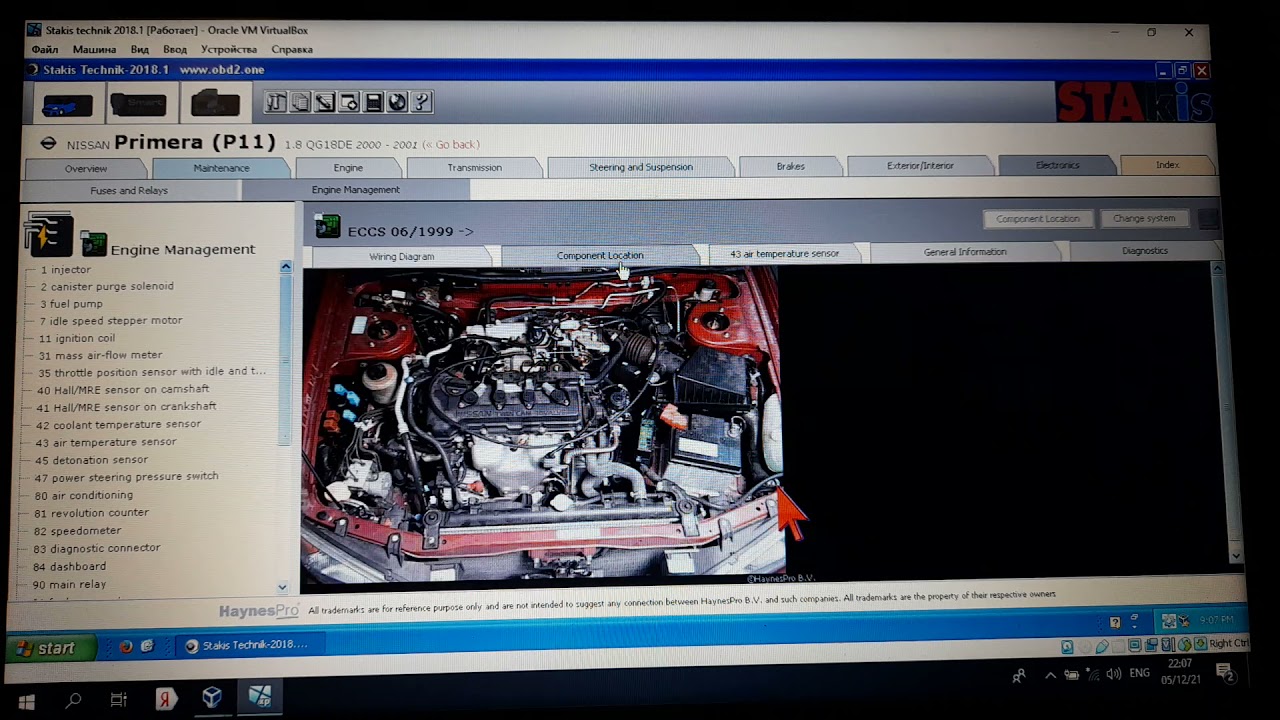Screen dimensions: 1280x720
Task: Click the ECCS green module icon
Action: [x=328, y=227]
